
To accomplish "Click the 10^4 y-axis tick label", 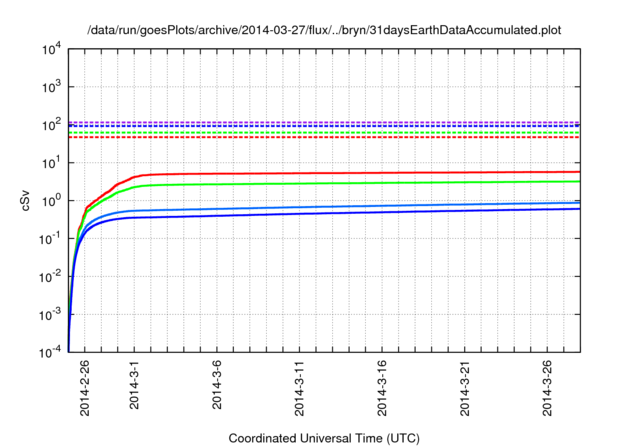I will 51,49.
